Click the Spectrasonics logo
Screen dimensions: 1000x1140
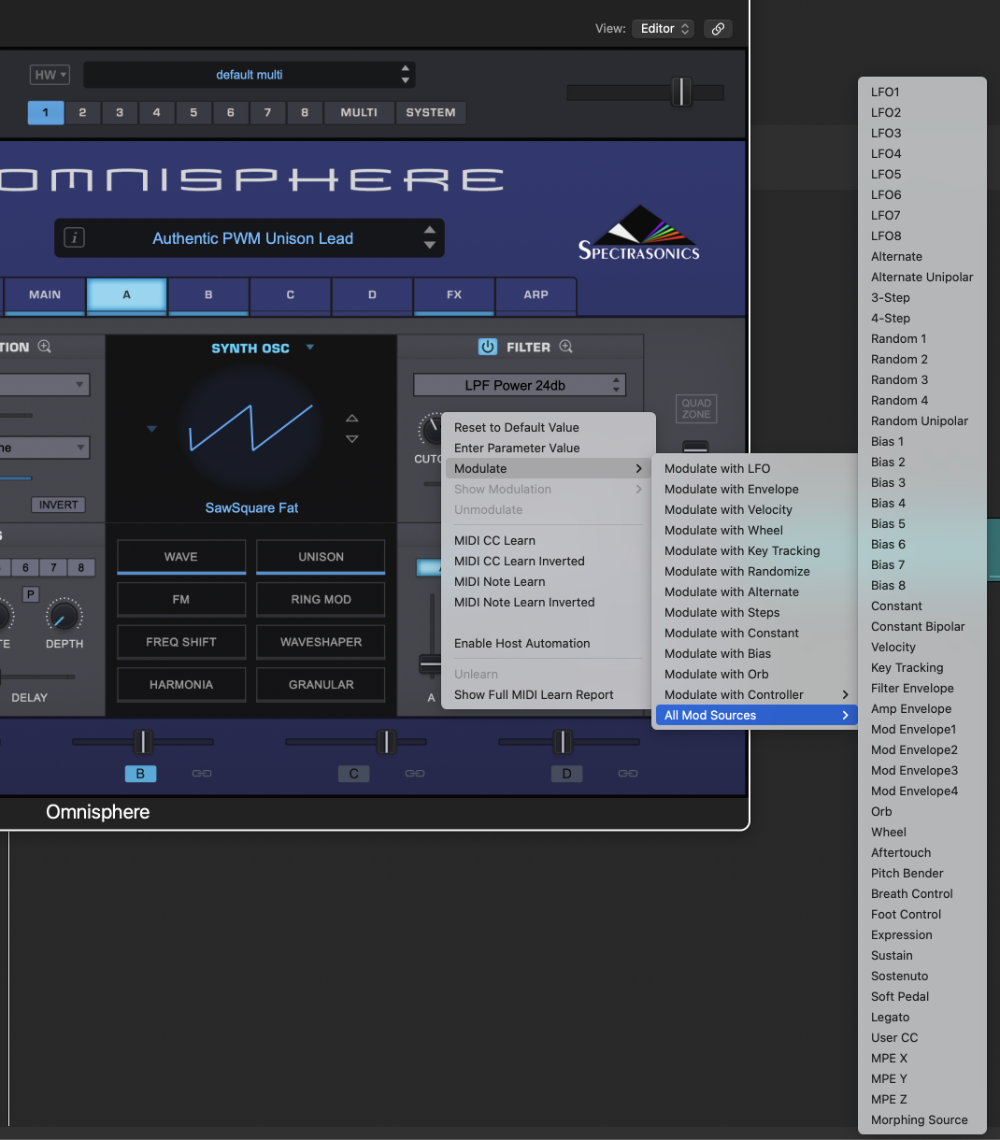pos(639,233)
